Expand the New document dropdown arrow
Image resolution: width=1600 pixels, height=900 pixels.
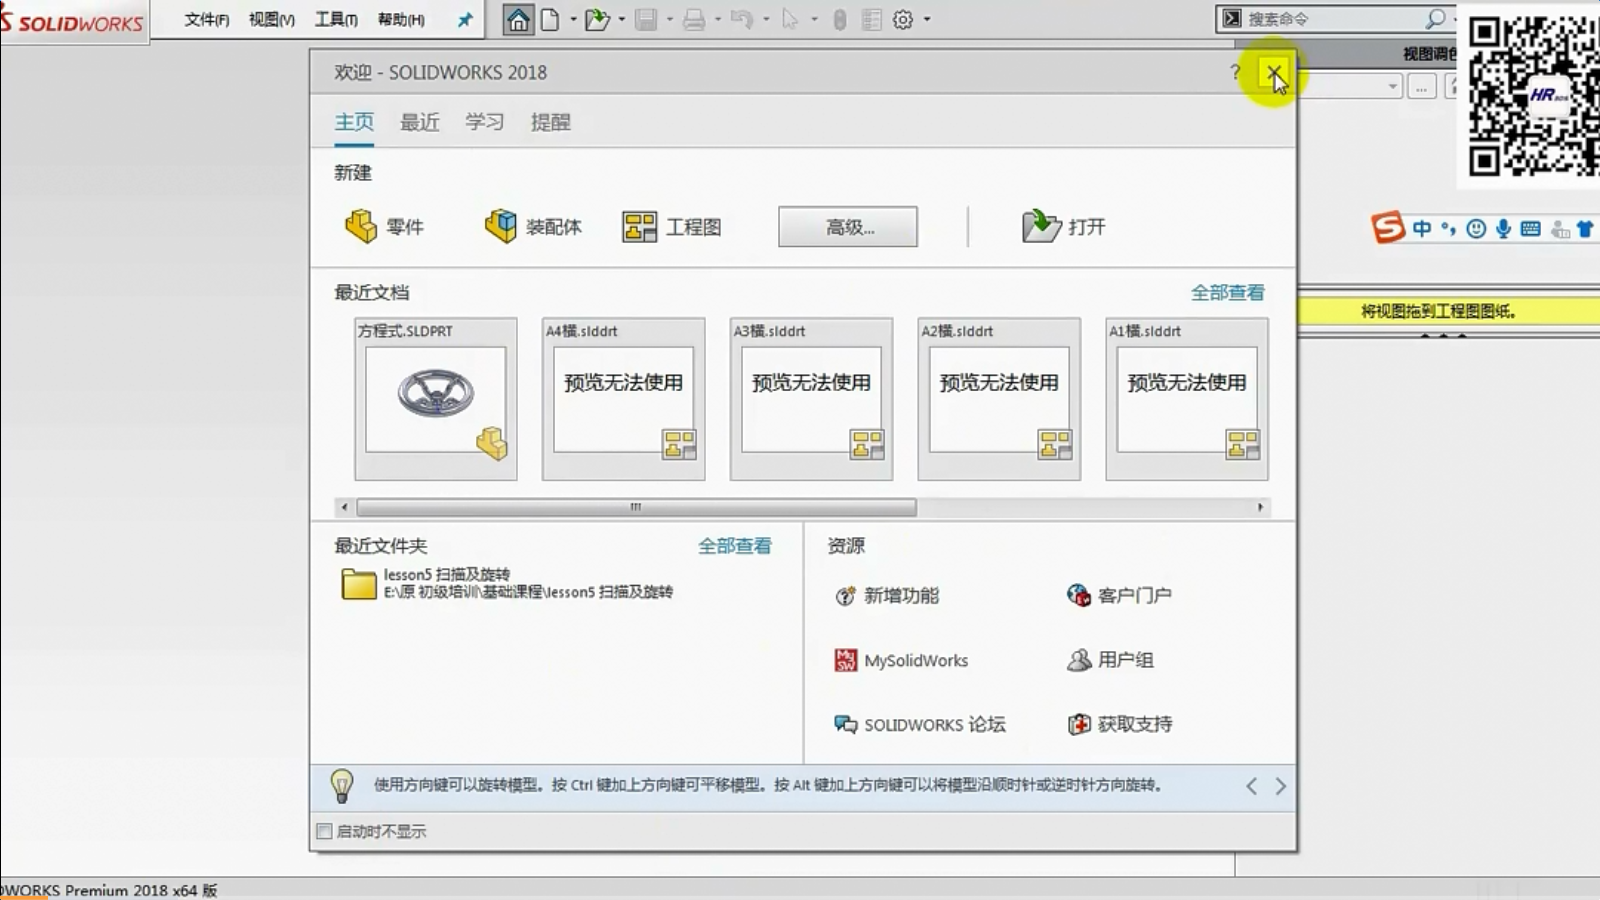coord(573,20)
